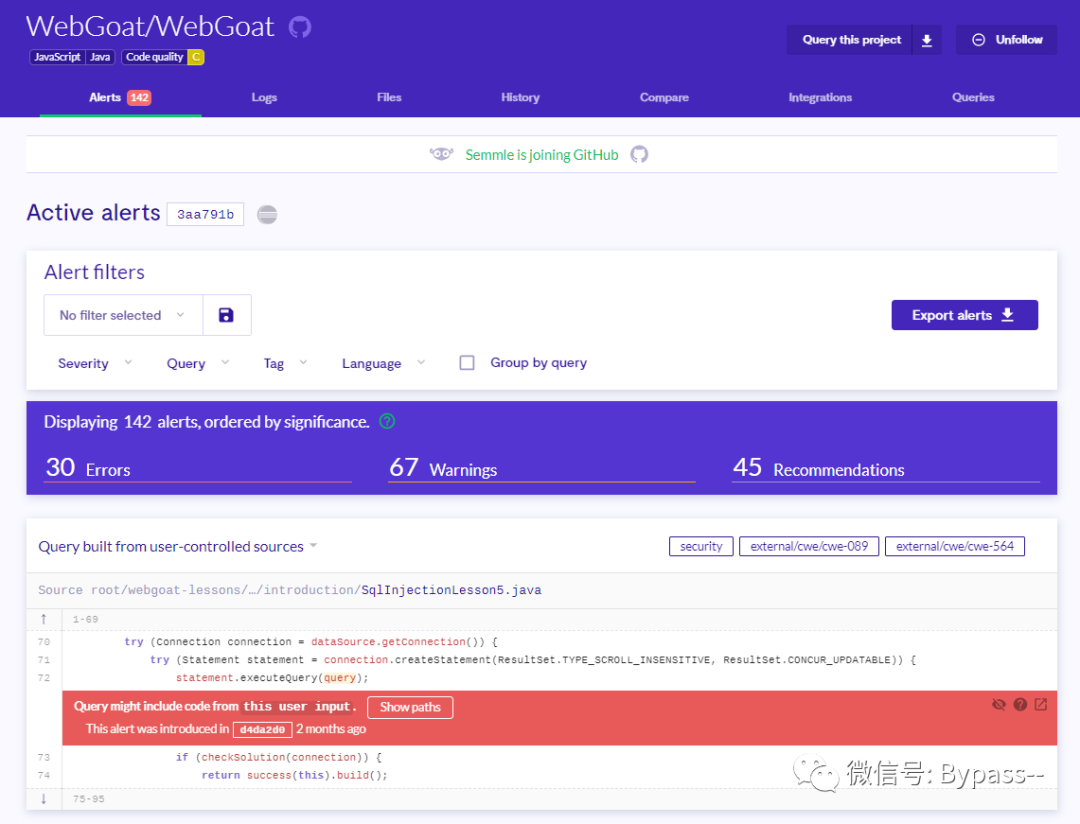The height and width of the screenshot is (824, 1080).
Task: Expand the Query filter dropdown
Action: pyautogui.click(x=198, y=363)
